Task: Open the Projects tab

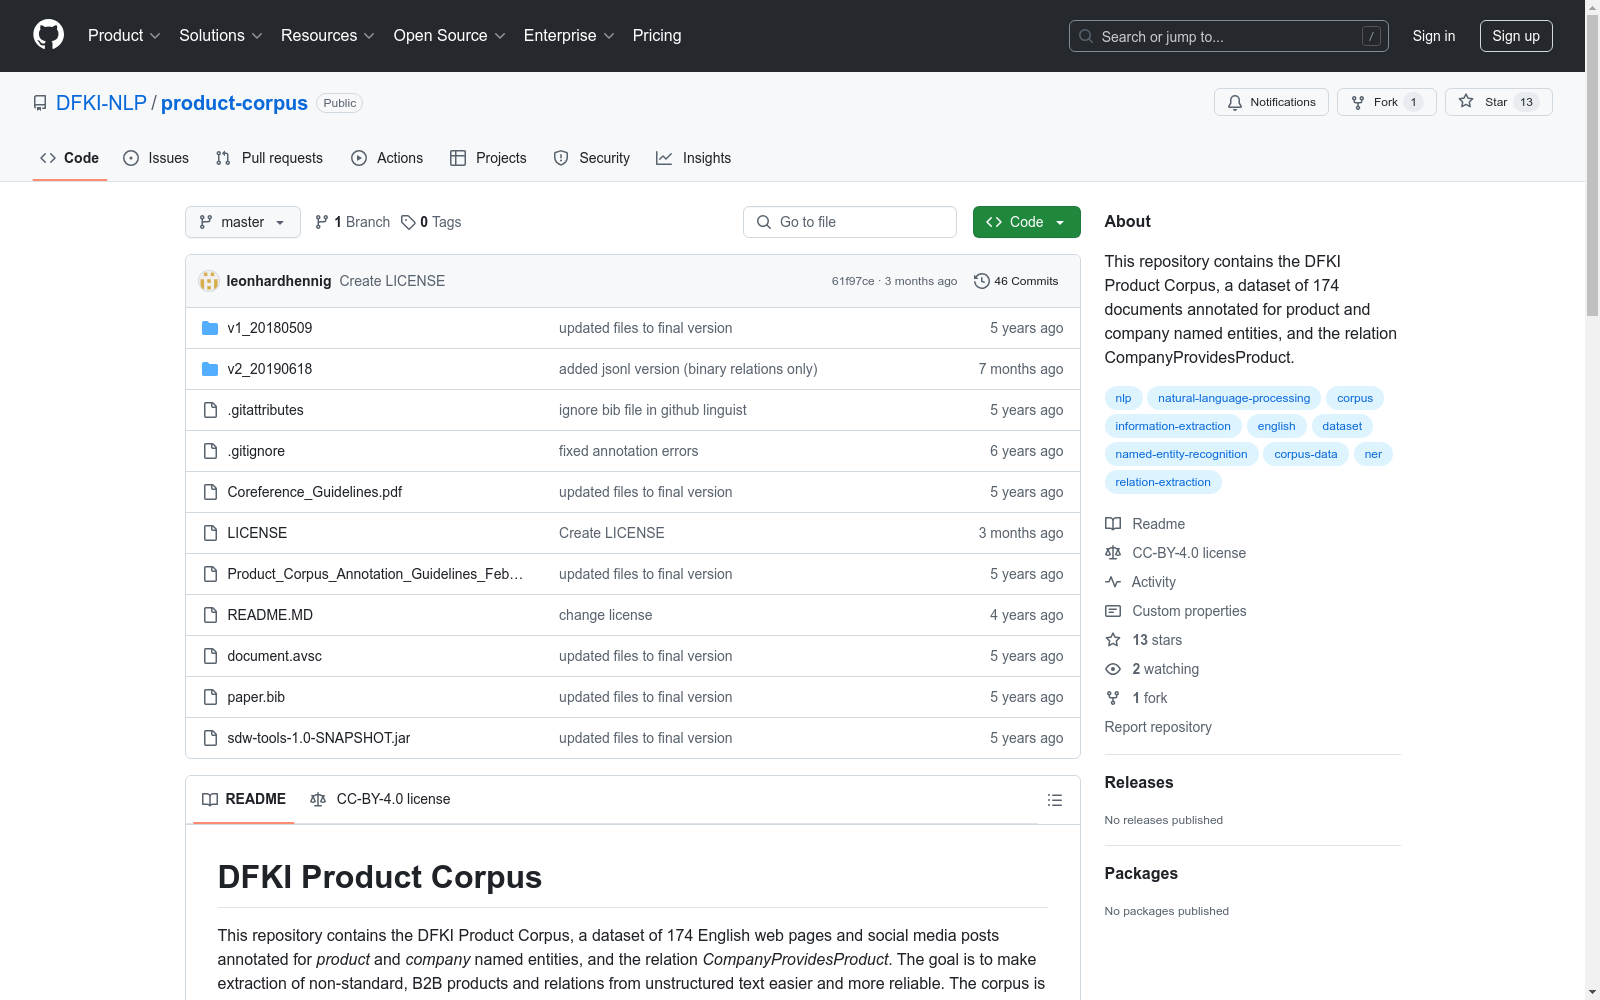Action: point(488,158)
